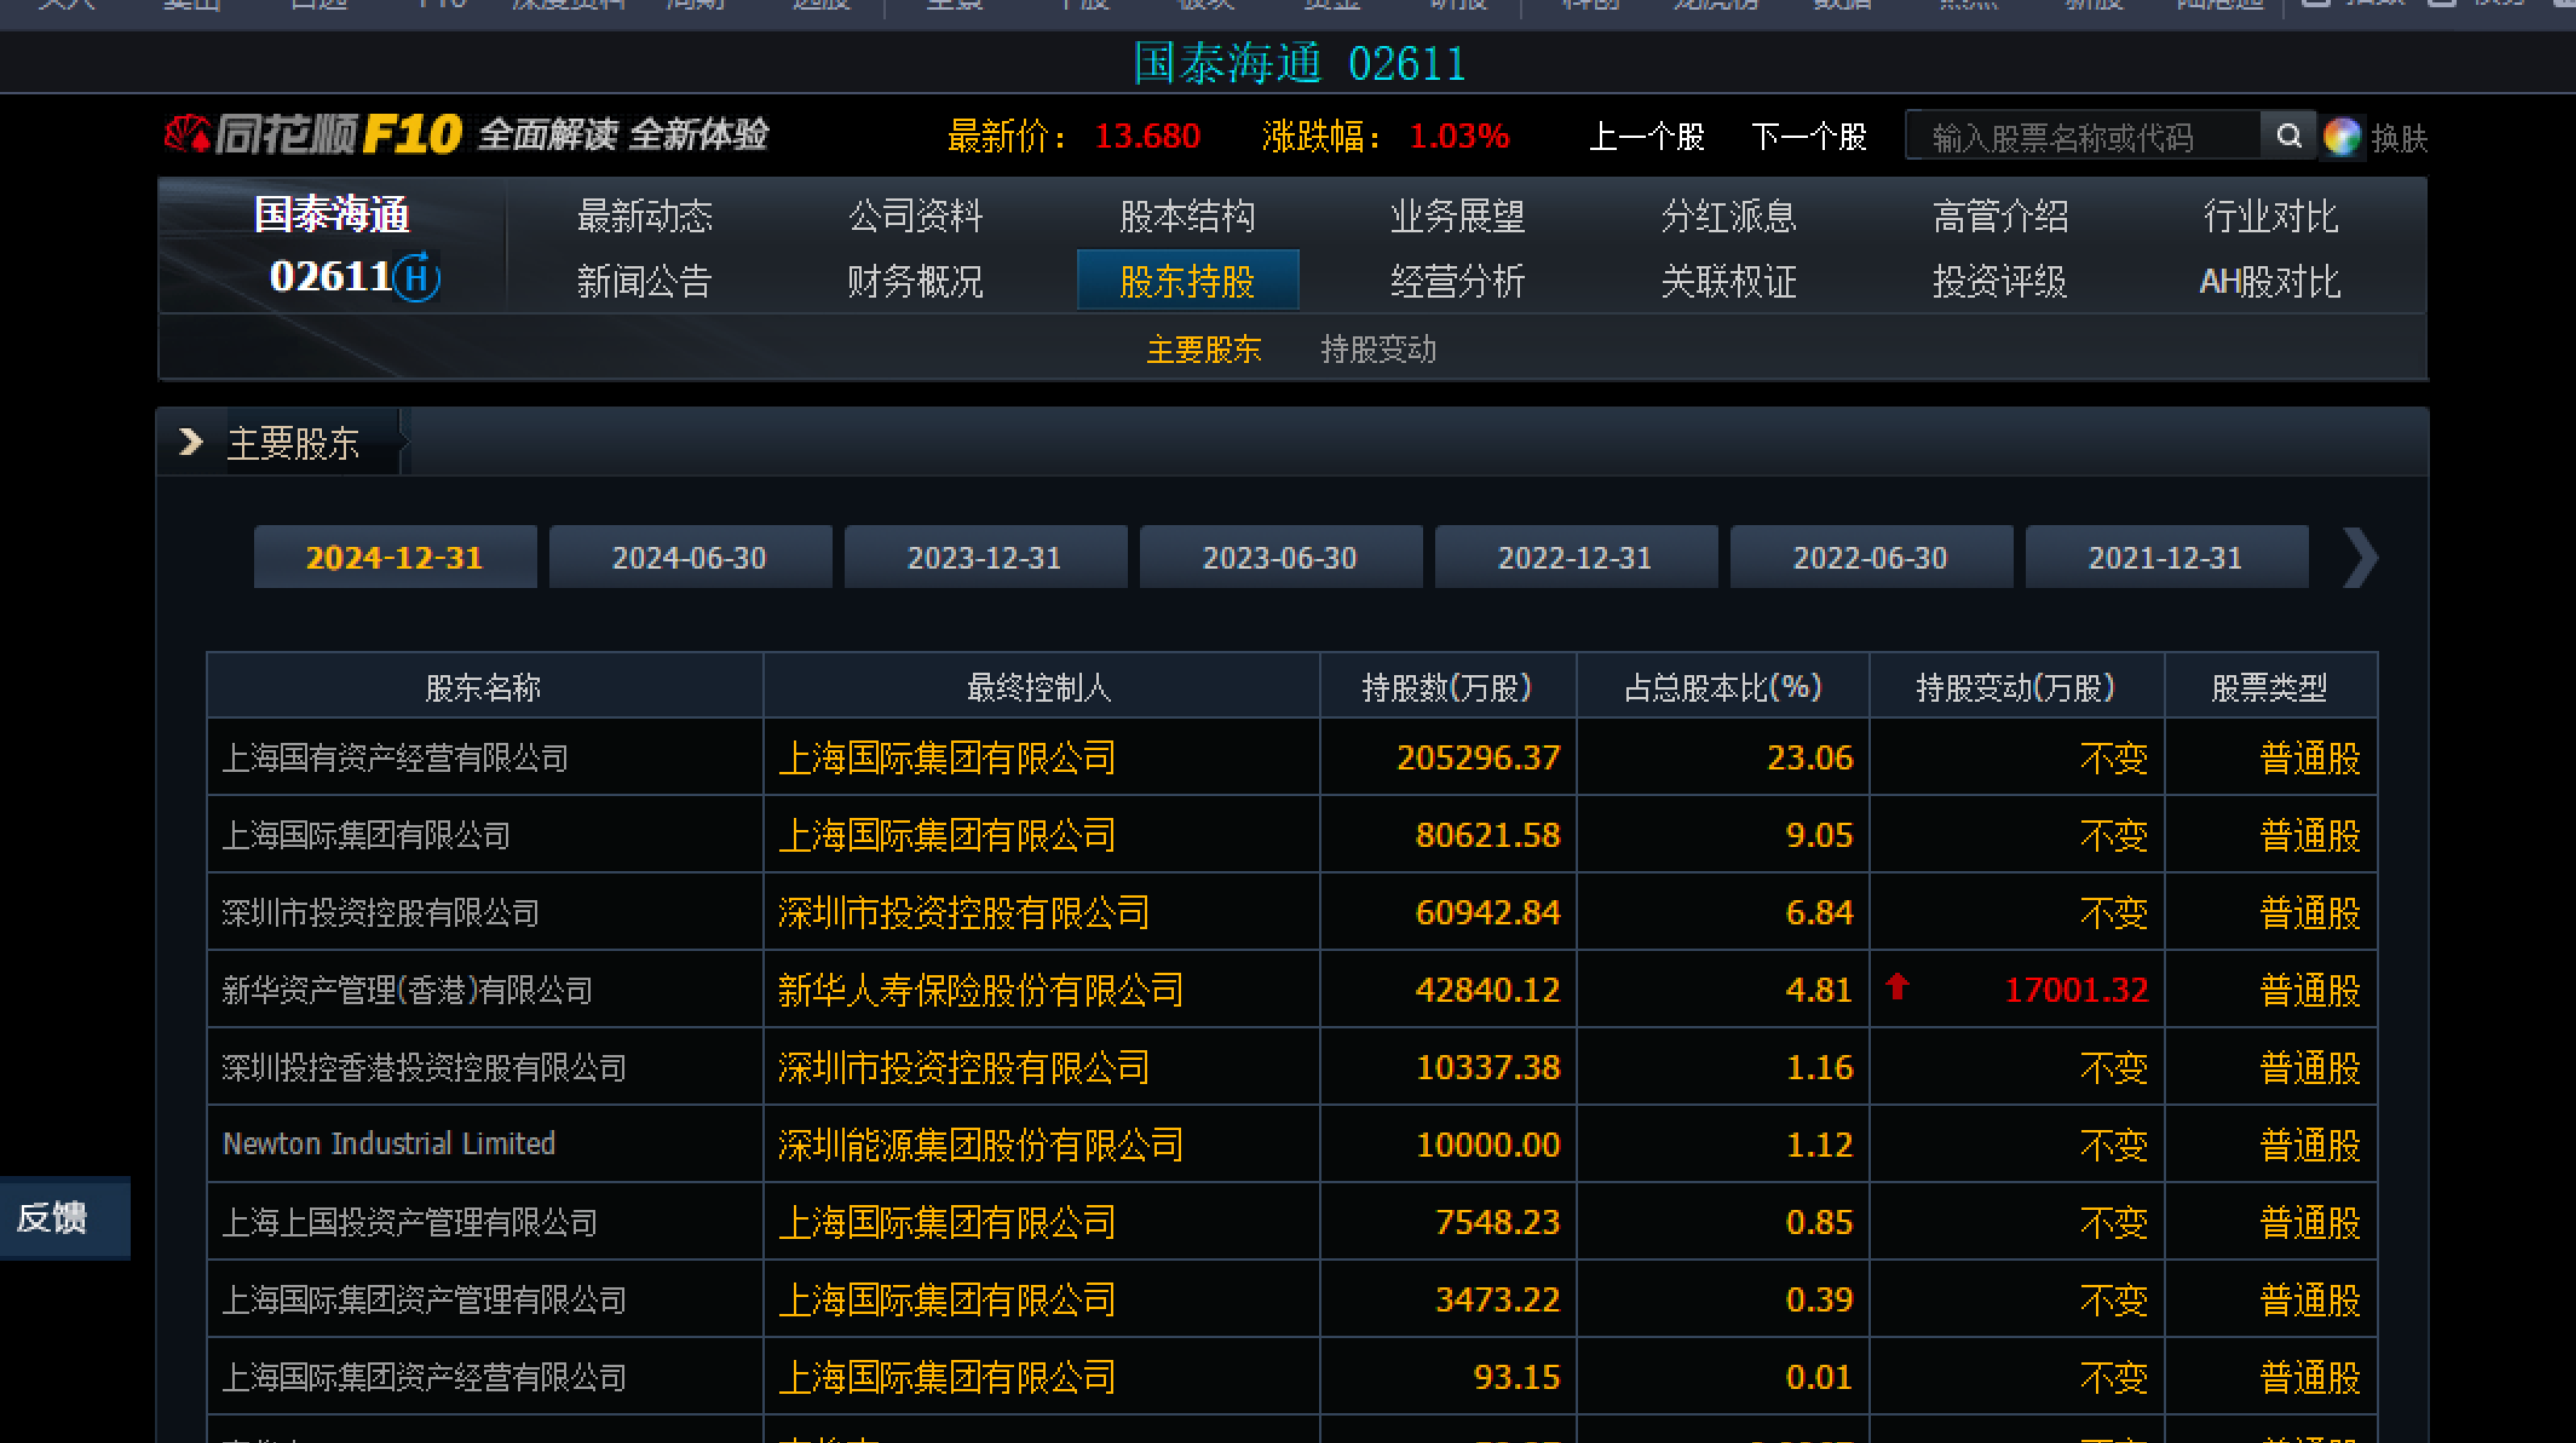Open the 投资评级 tab
Viewport: 2576px width, 1443px height.
click(2000, 282)
